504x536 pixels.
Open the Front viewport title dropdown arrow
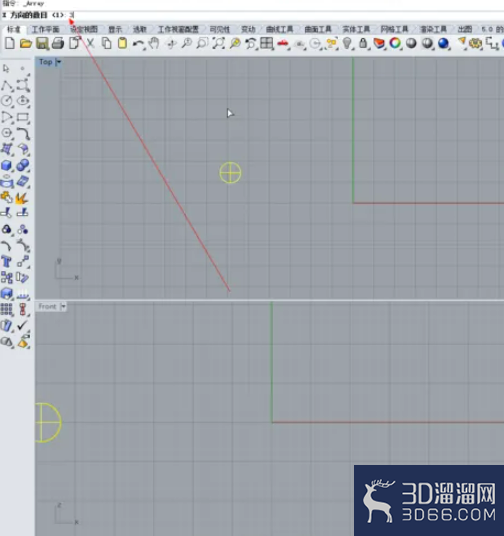coord(63,307)
